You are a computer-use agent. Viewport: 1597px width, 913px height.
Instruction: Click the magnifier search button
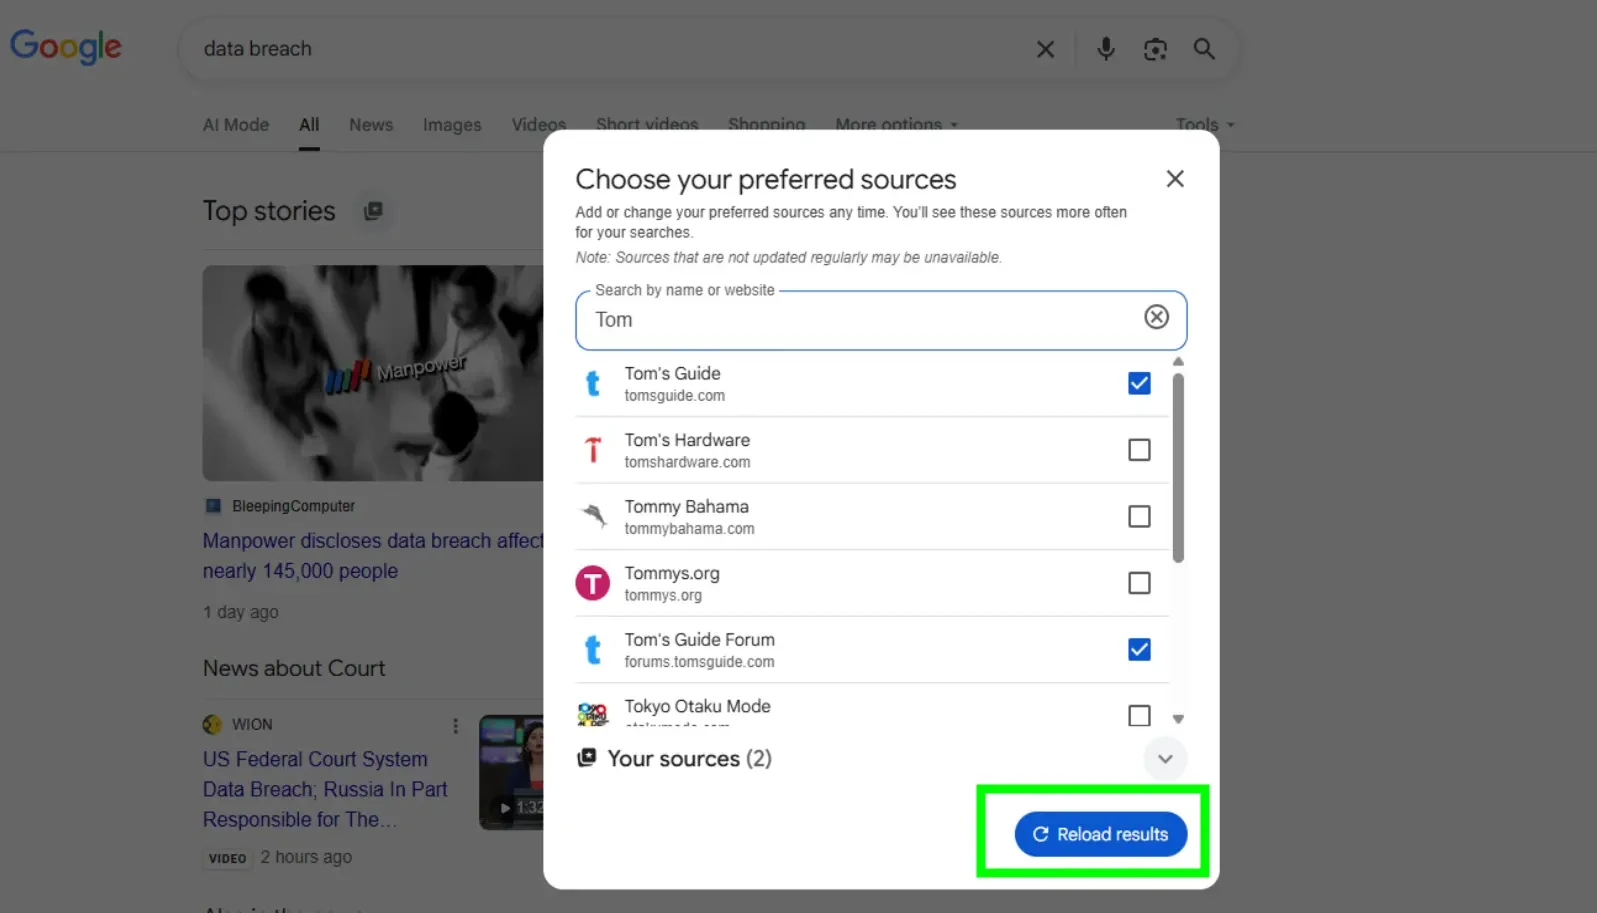click(1204, 49)
